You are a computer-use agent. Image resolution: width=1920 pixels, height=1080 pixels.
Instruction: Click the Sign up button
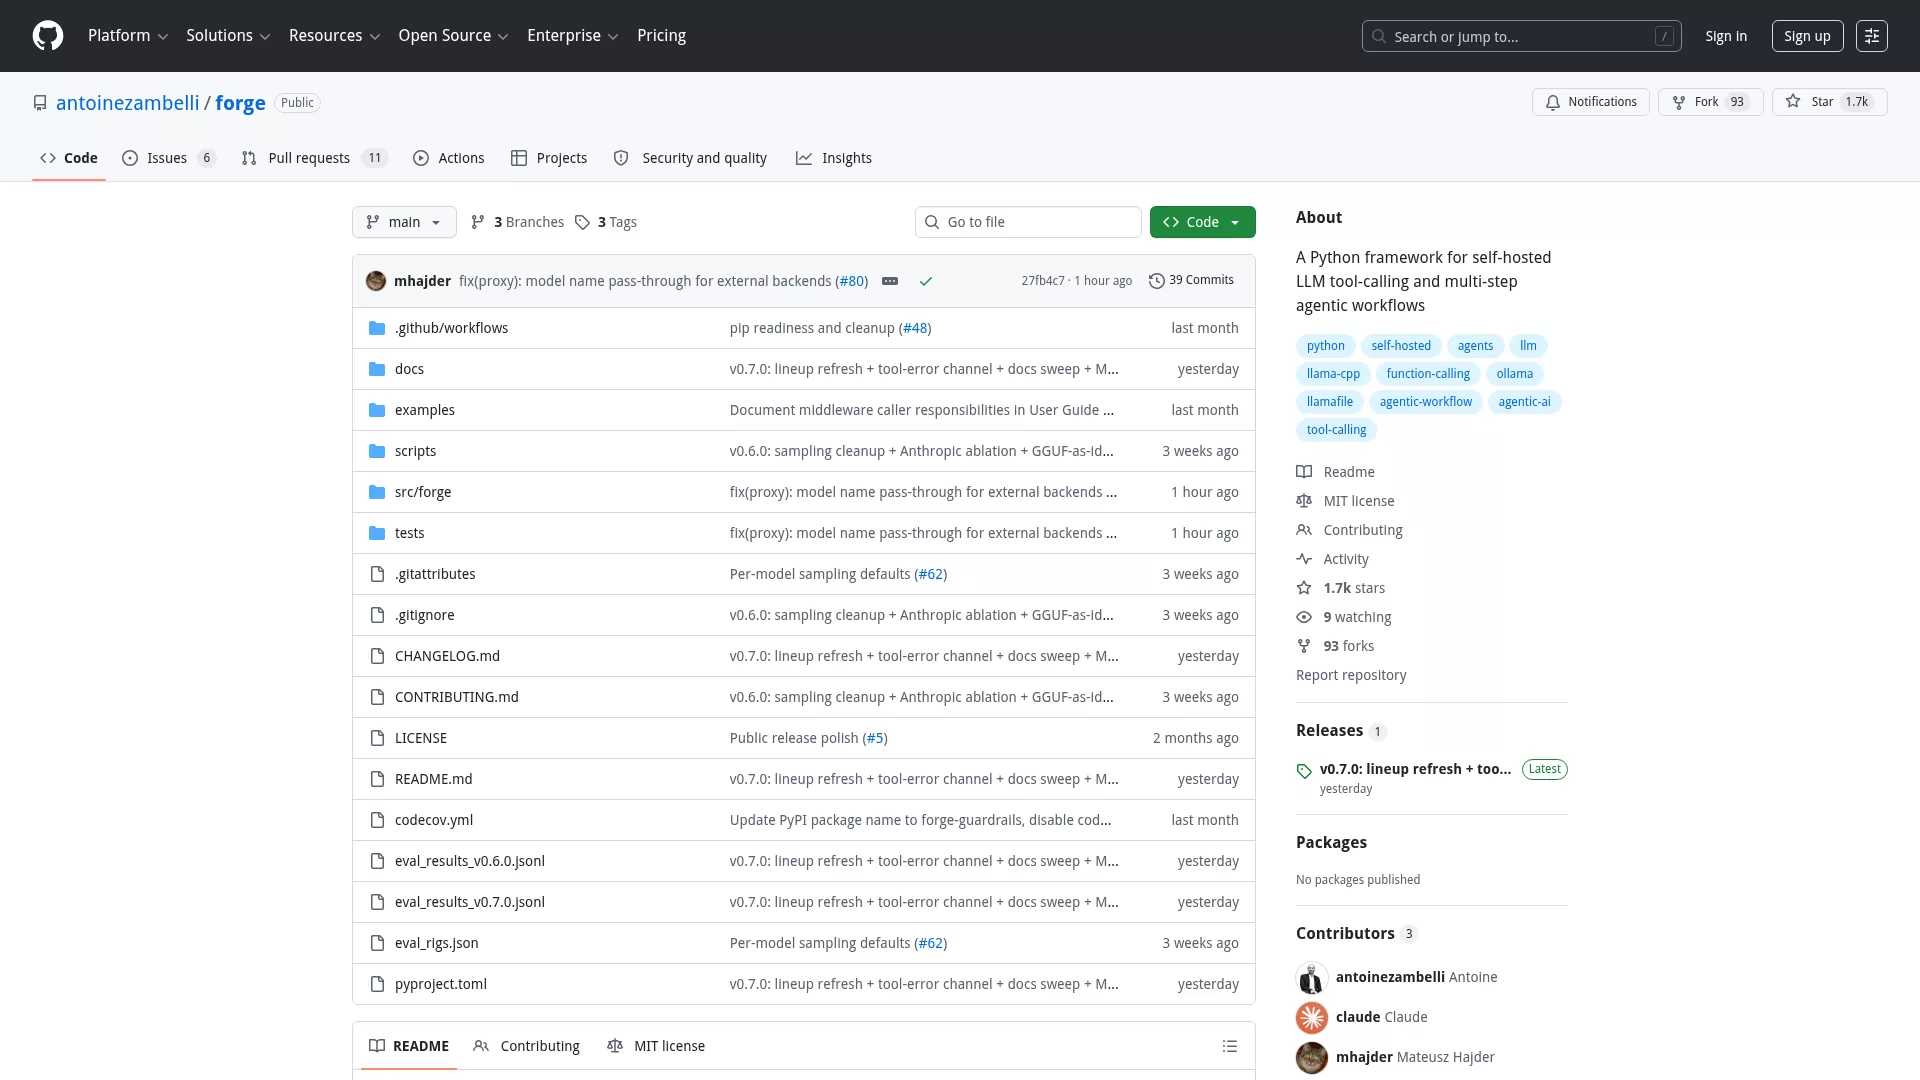point(1807,36)
